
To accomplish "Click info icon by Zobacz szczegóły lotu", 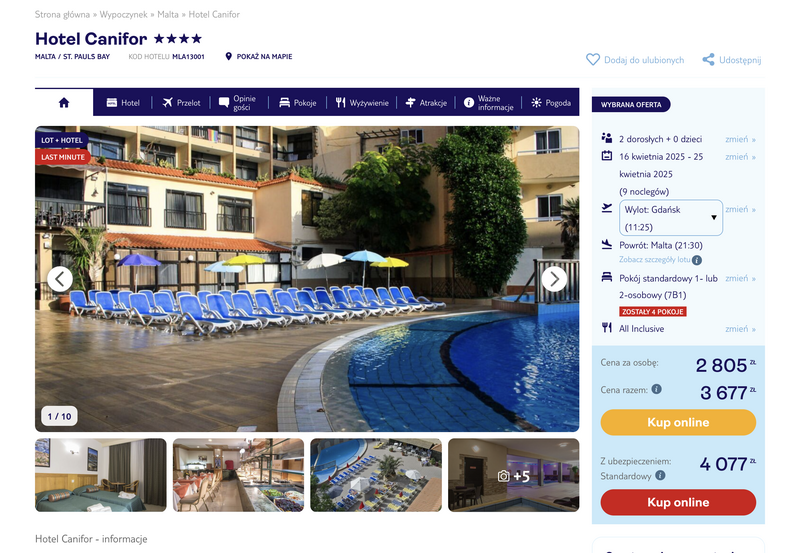I will tap(697, 260).
